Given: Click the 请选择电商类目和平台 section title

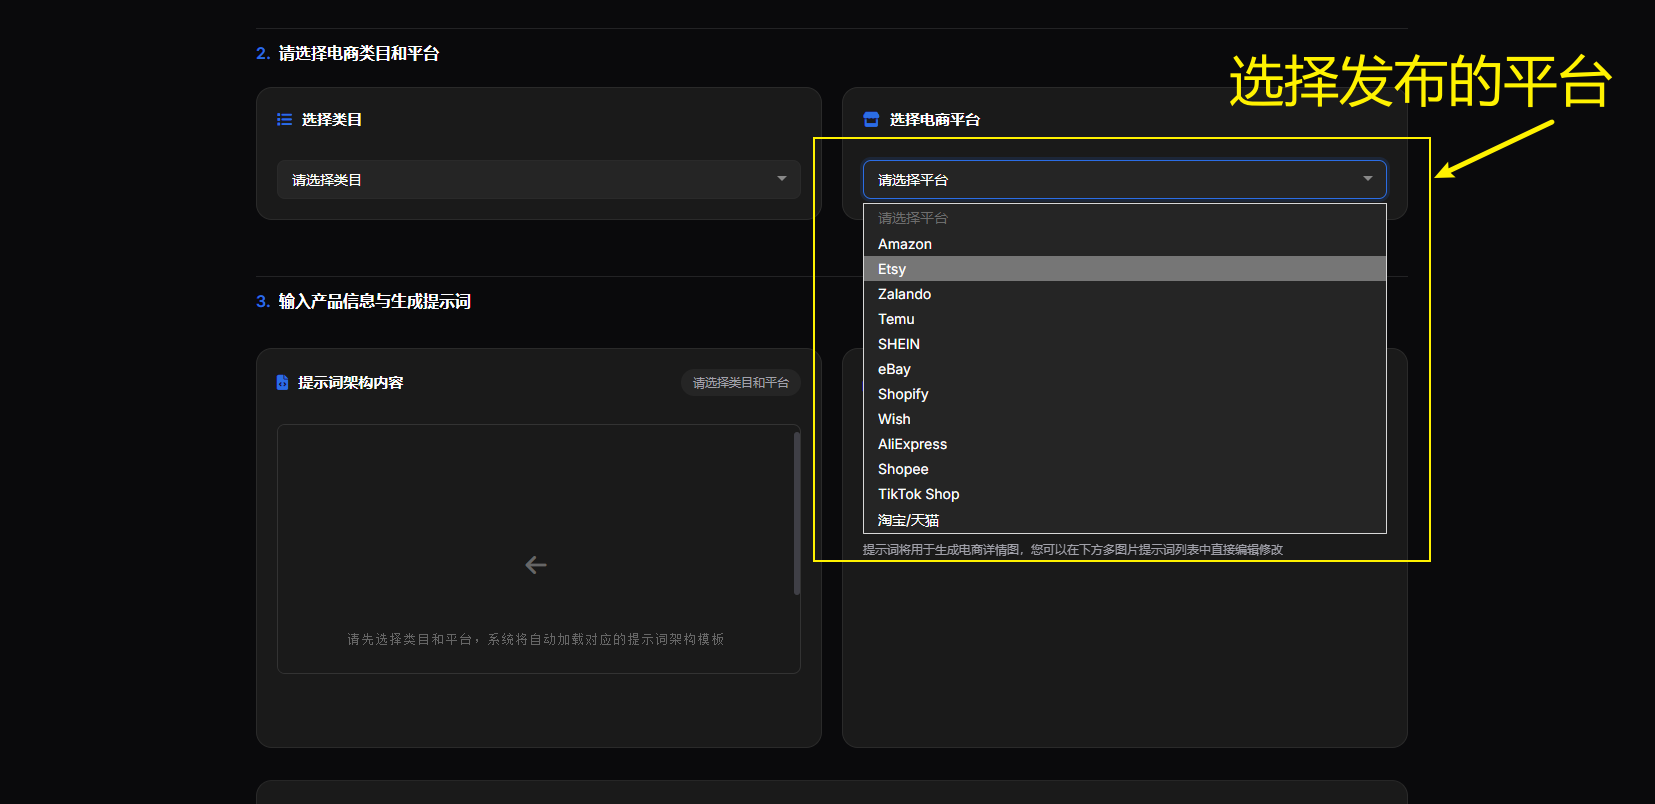Looking at the screenshot, I should [359, 53].
